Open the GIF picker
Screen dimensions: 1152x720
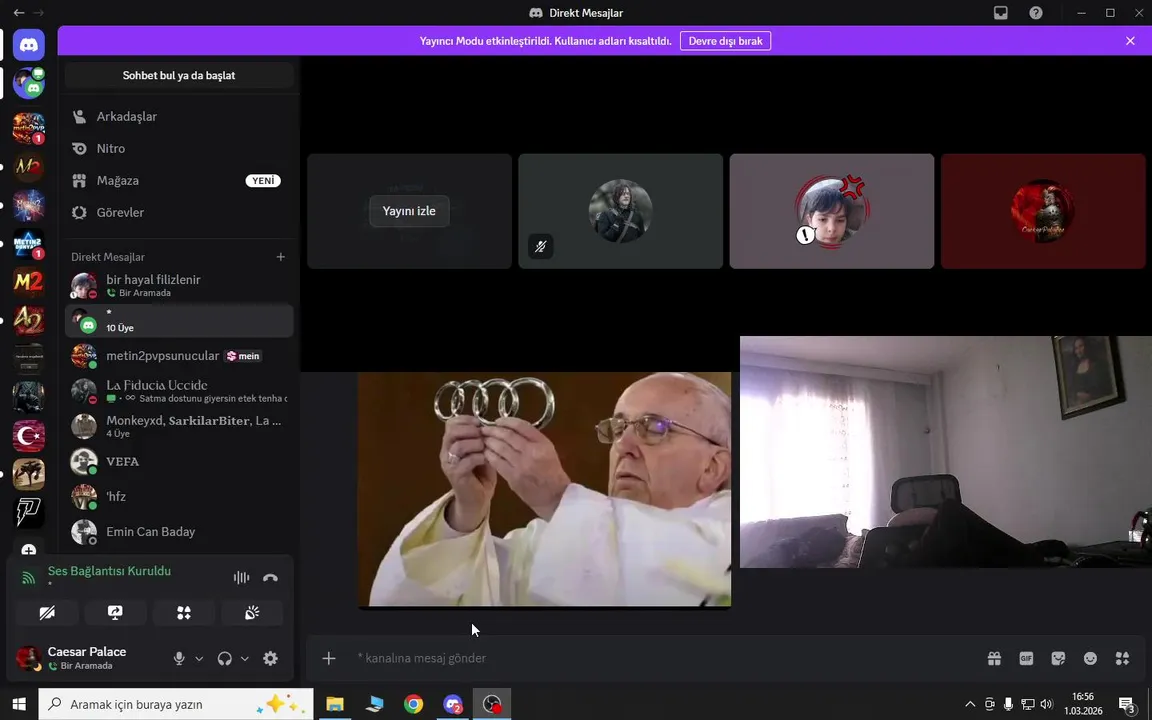click(1026, 658)
